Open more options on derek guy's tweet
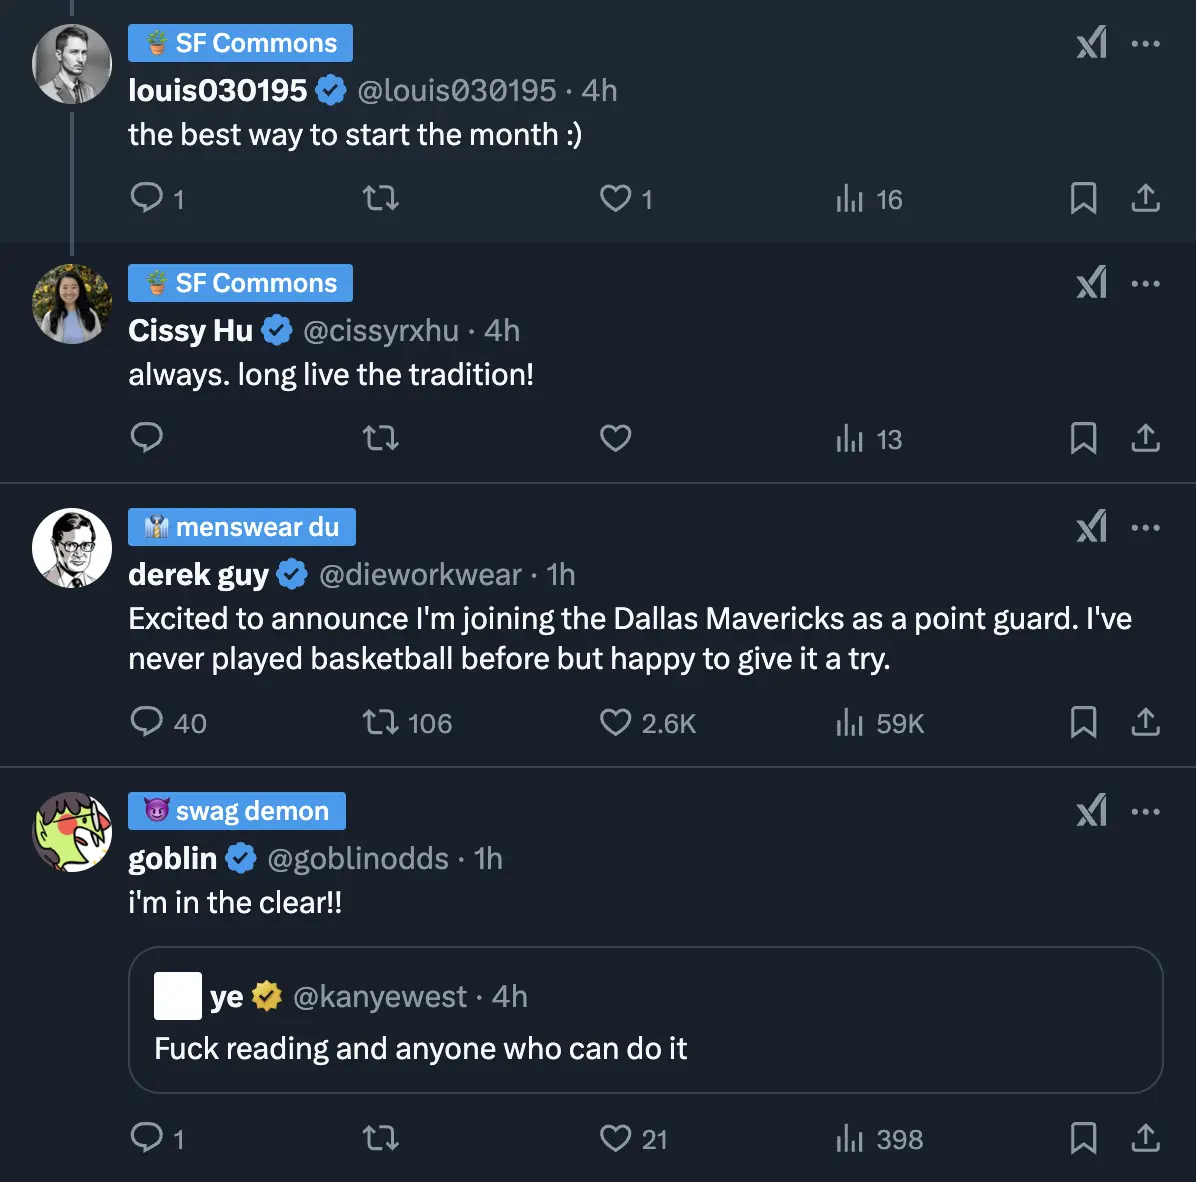This screenshot has height=1182, width=1196. coord(1145,528)
